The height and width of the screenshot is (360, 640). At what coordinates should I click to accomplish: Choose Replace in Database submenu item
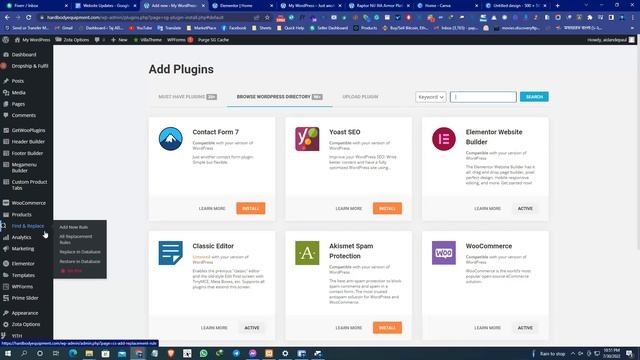point(80,252)
